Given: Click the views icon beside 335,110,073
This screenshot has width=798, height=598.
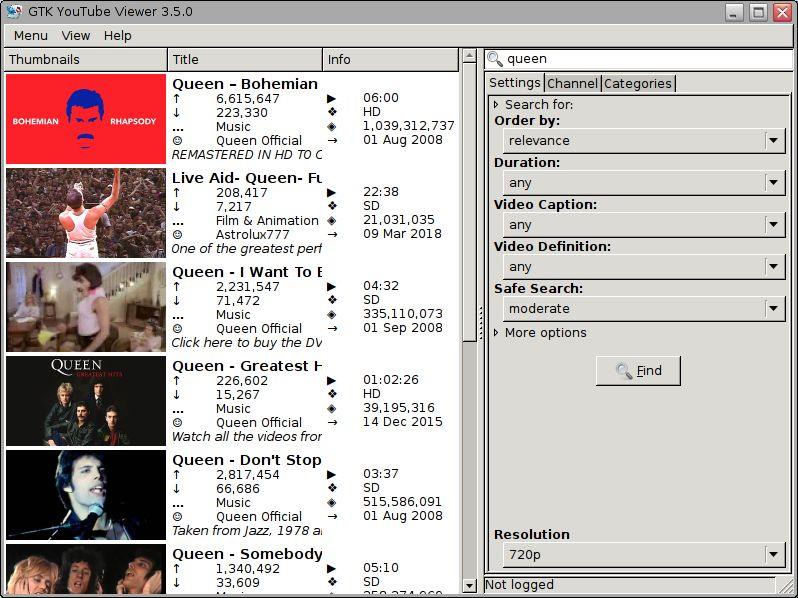Looking at the screenshot, I should pyautogui.click(x=332, y=314).
